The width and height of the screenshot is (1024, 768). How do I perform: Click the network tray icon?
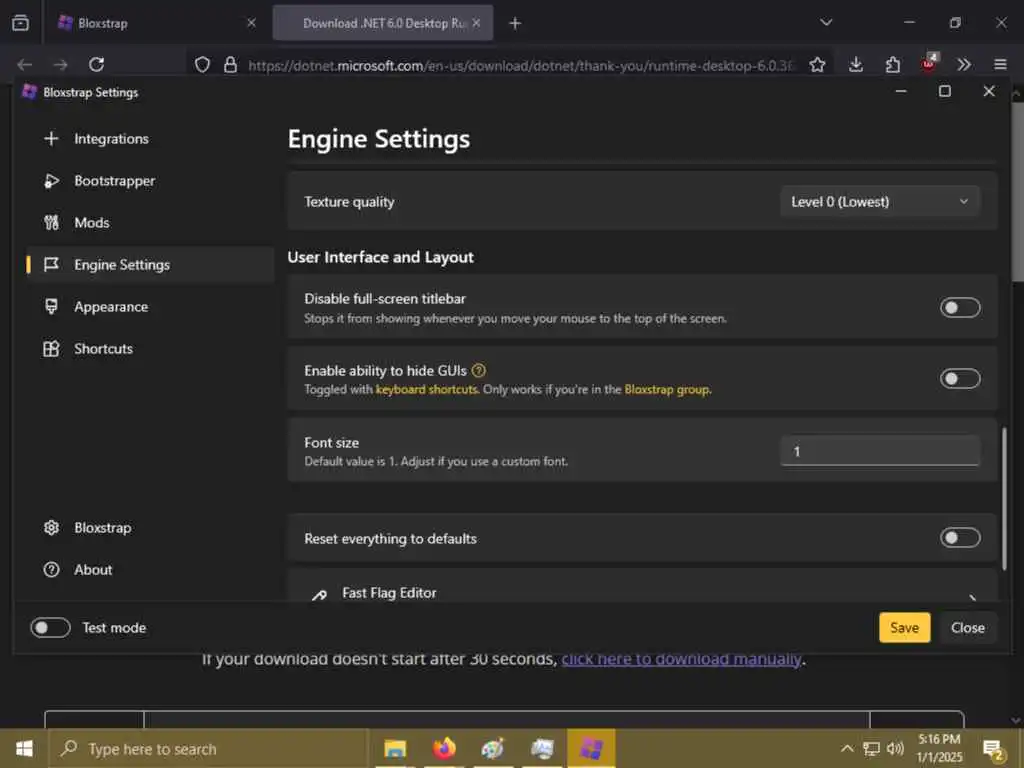(871, 748)
